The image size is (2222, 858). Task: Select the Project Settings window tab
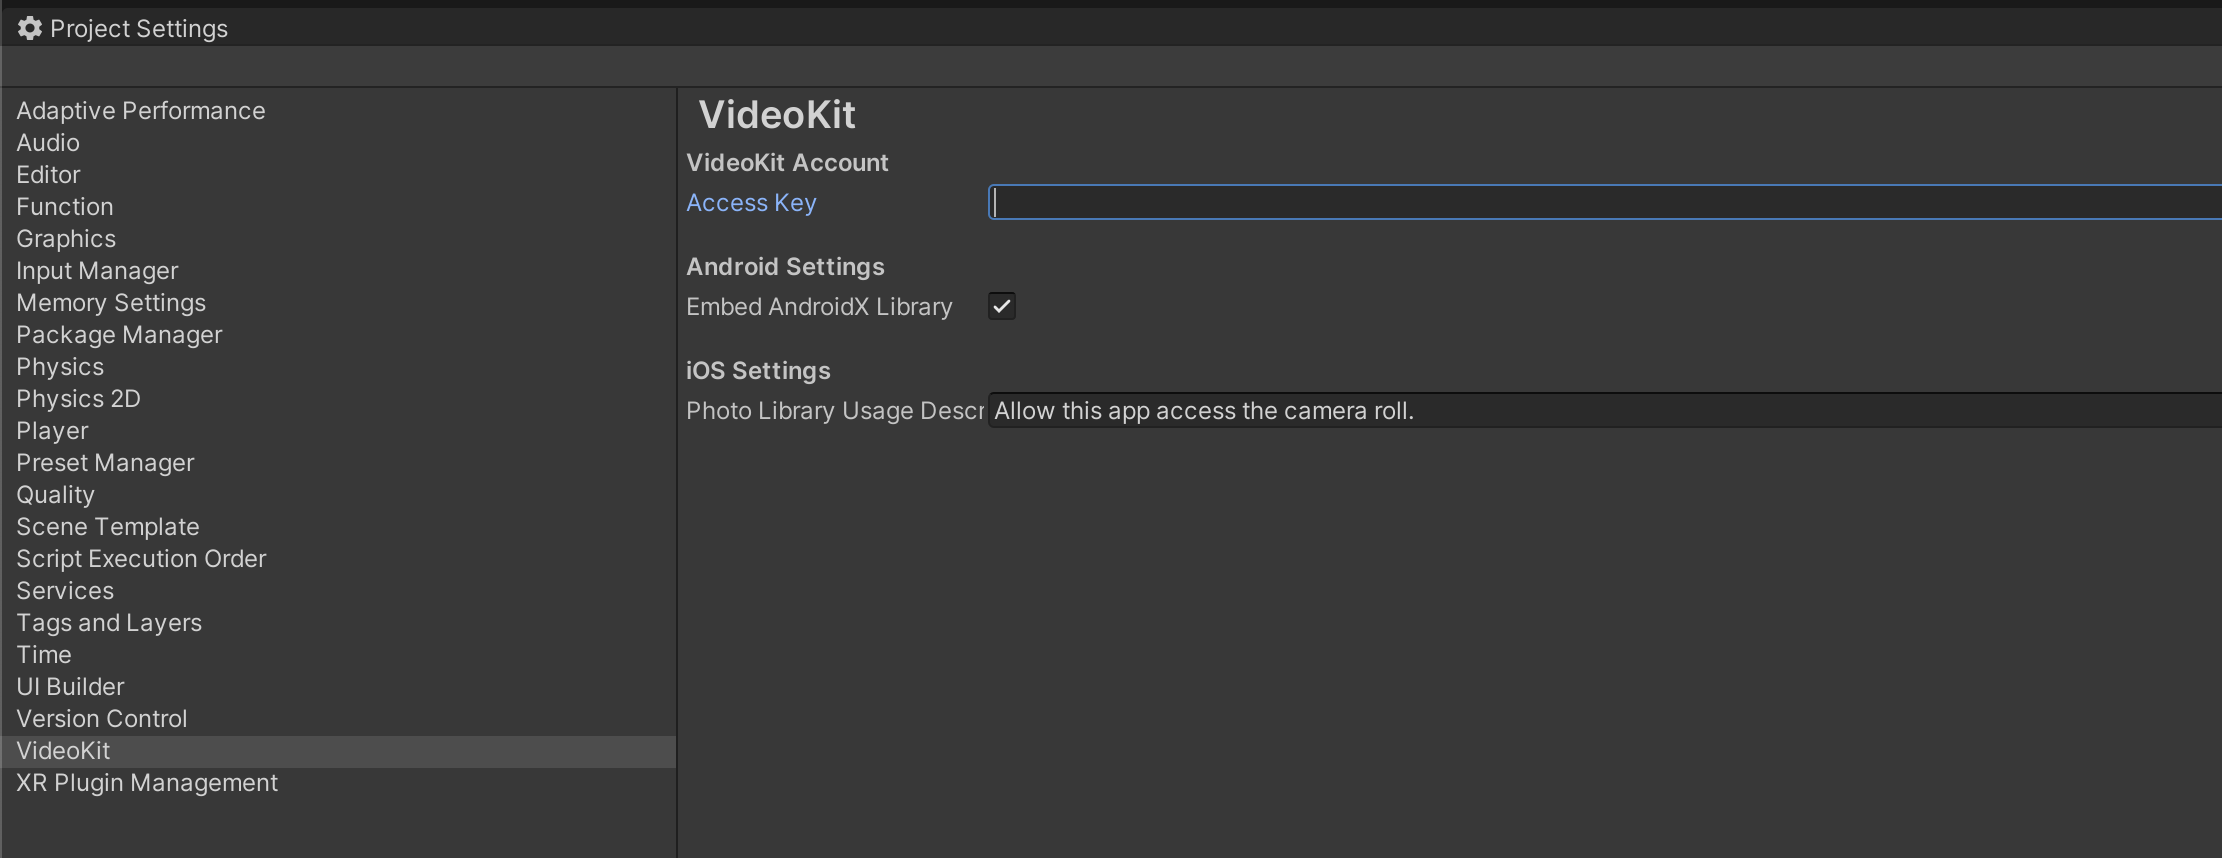pyautogui.click(x=124, y=29)
